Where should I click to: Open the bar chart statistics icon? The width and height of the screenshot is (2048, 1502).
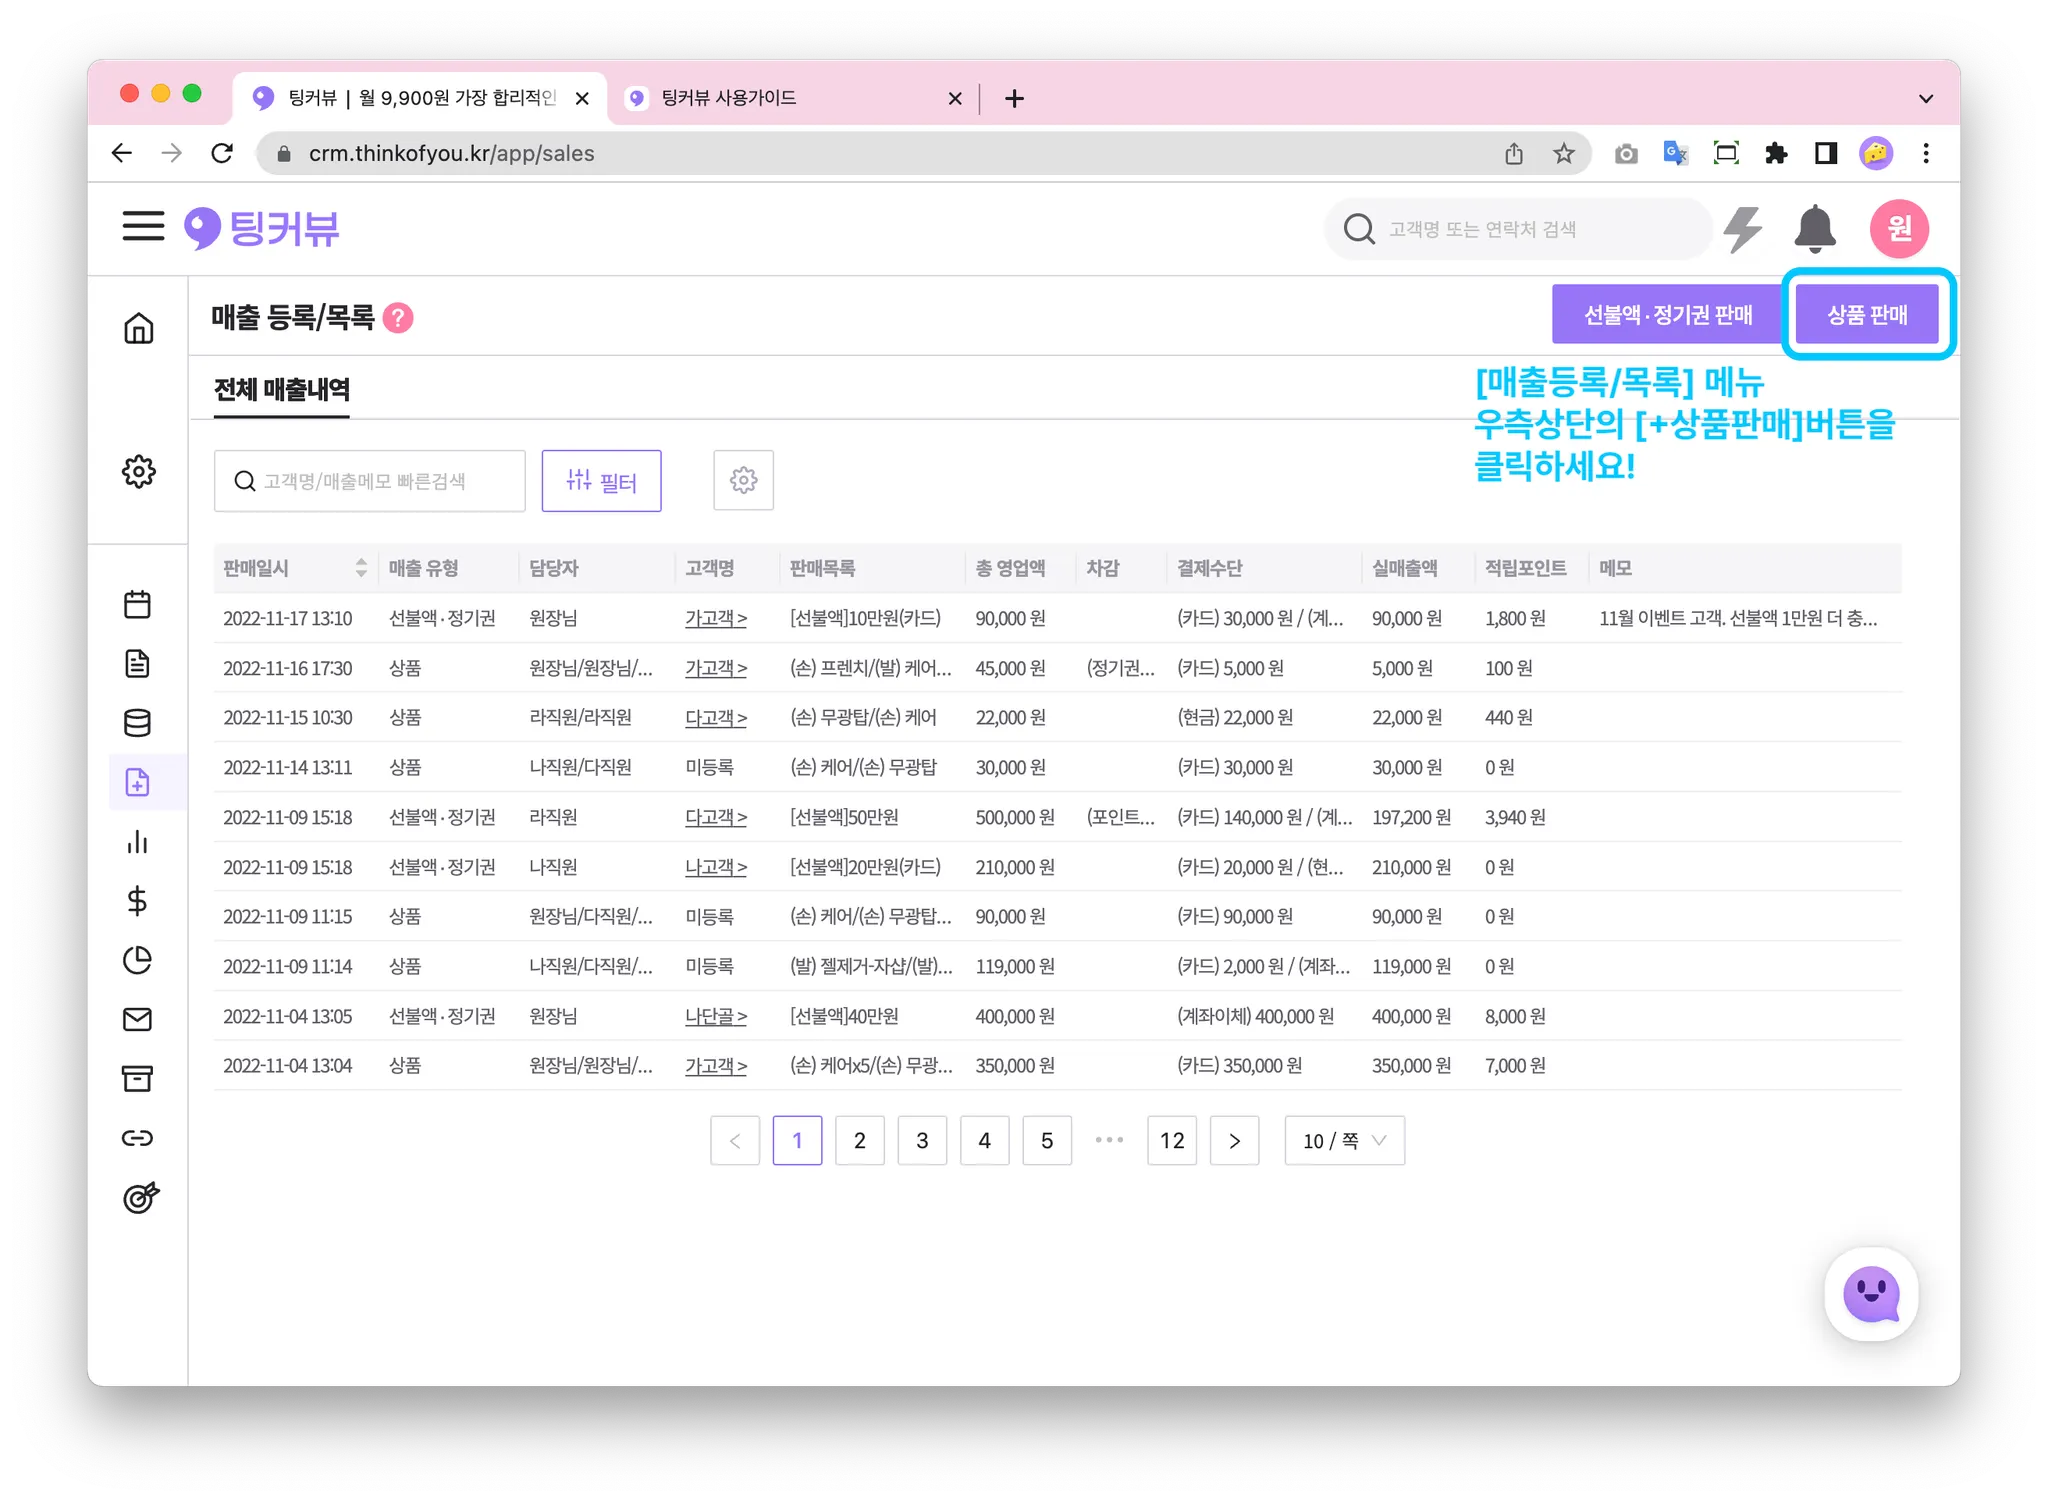(138, 842)
